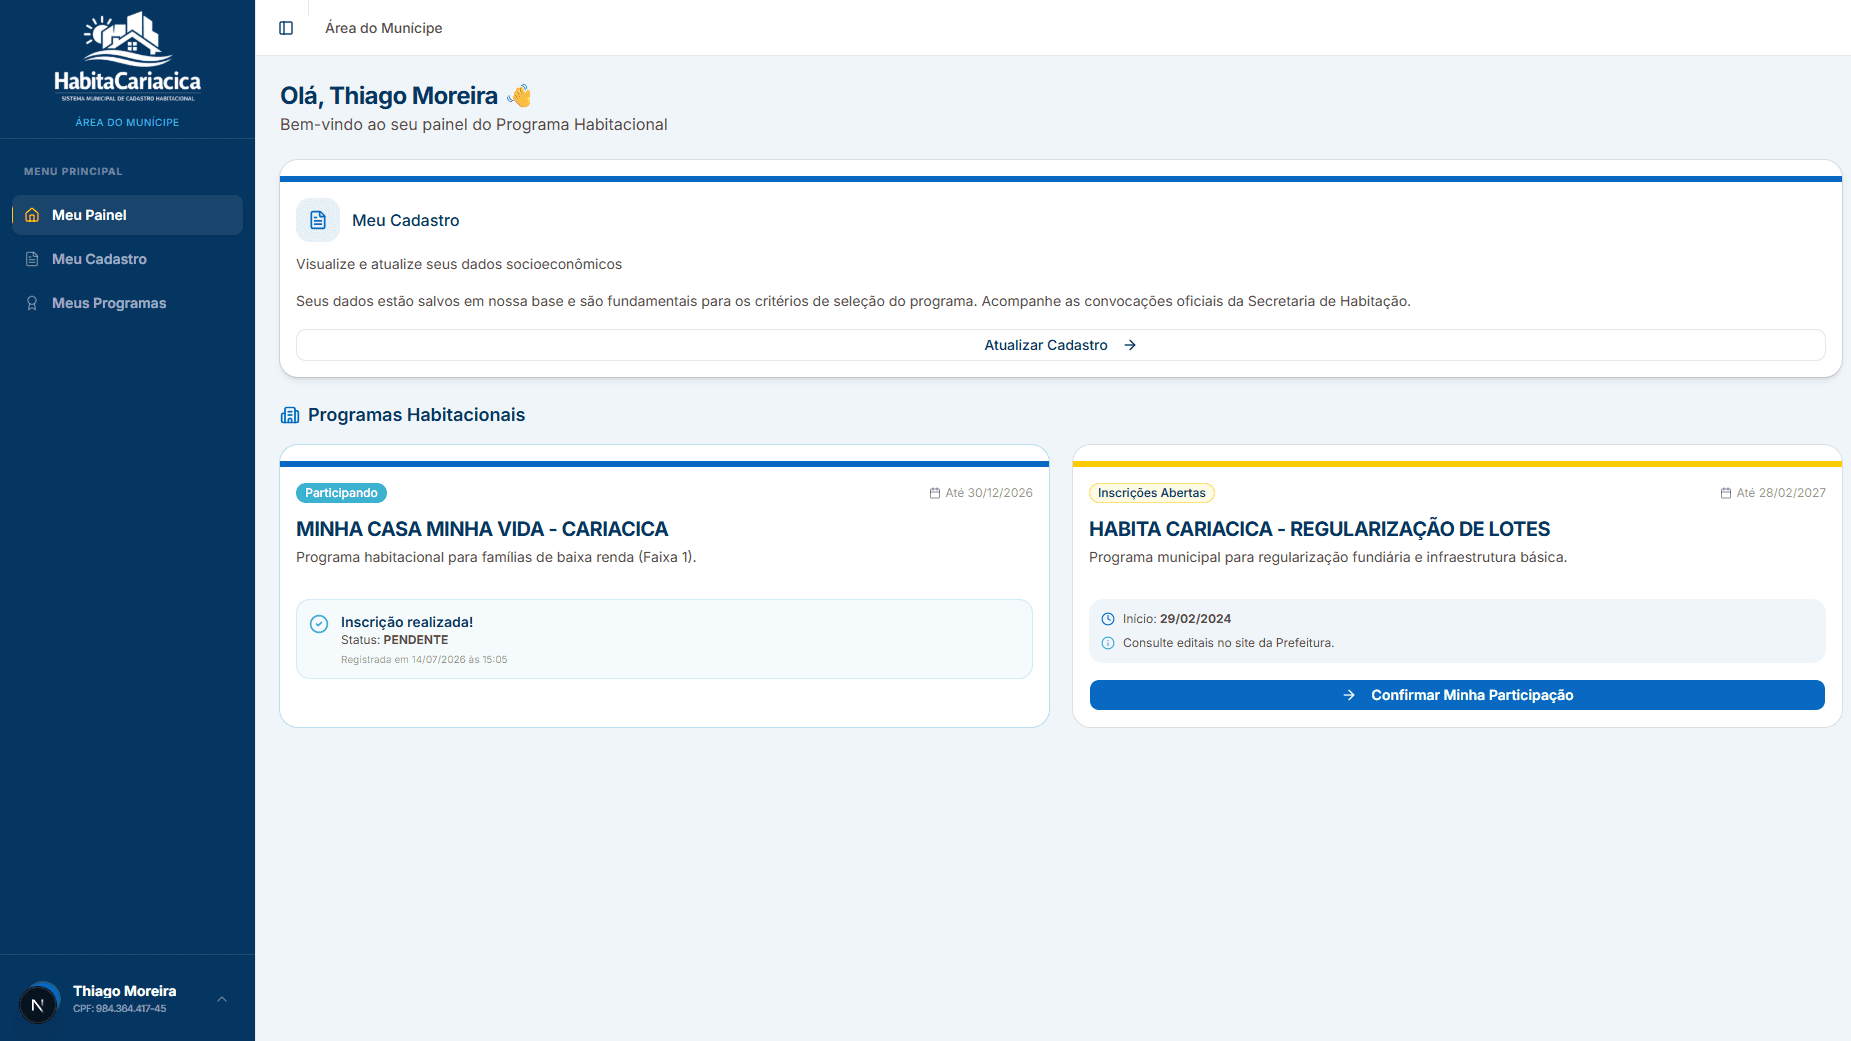The image size is (1851, 1041).
Task: Open Meu Cadastro in sidebar menu
Action: pyautogui.click(x=127, y=259)
